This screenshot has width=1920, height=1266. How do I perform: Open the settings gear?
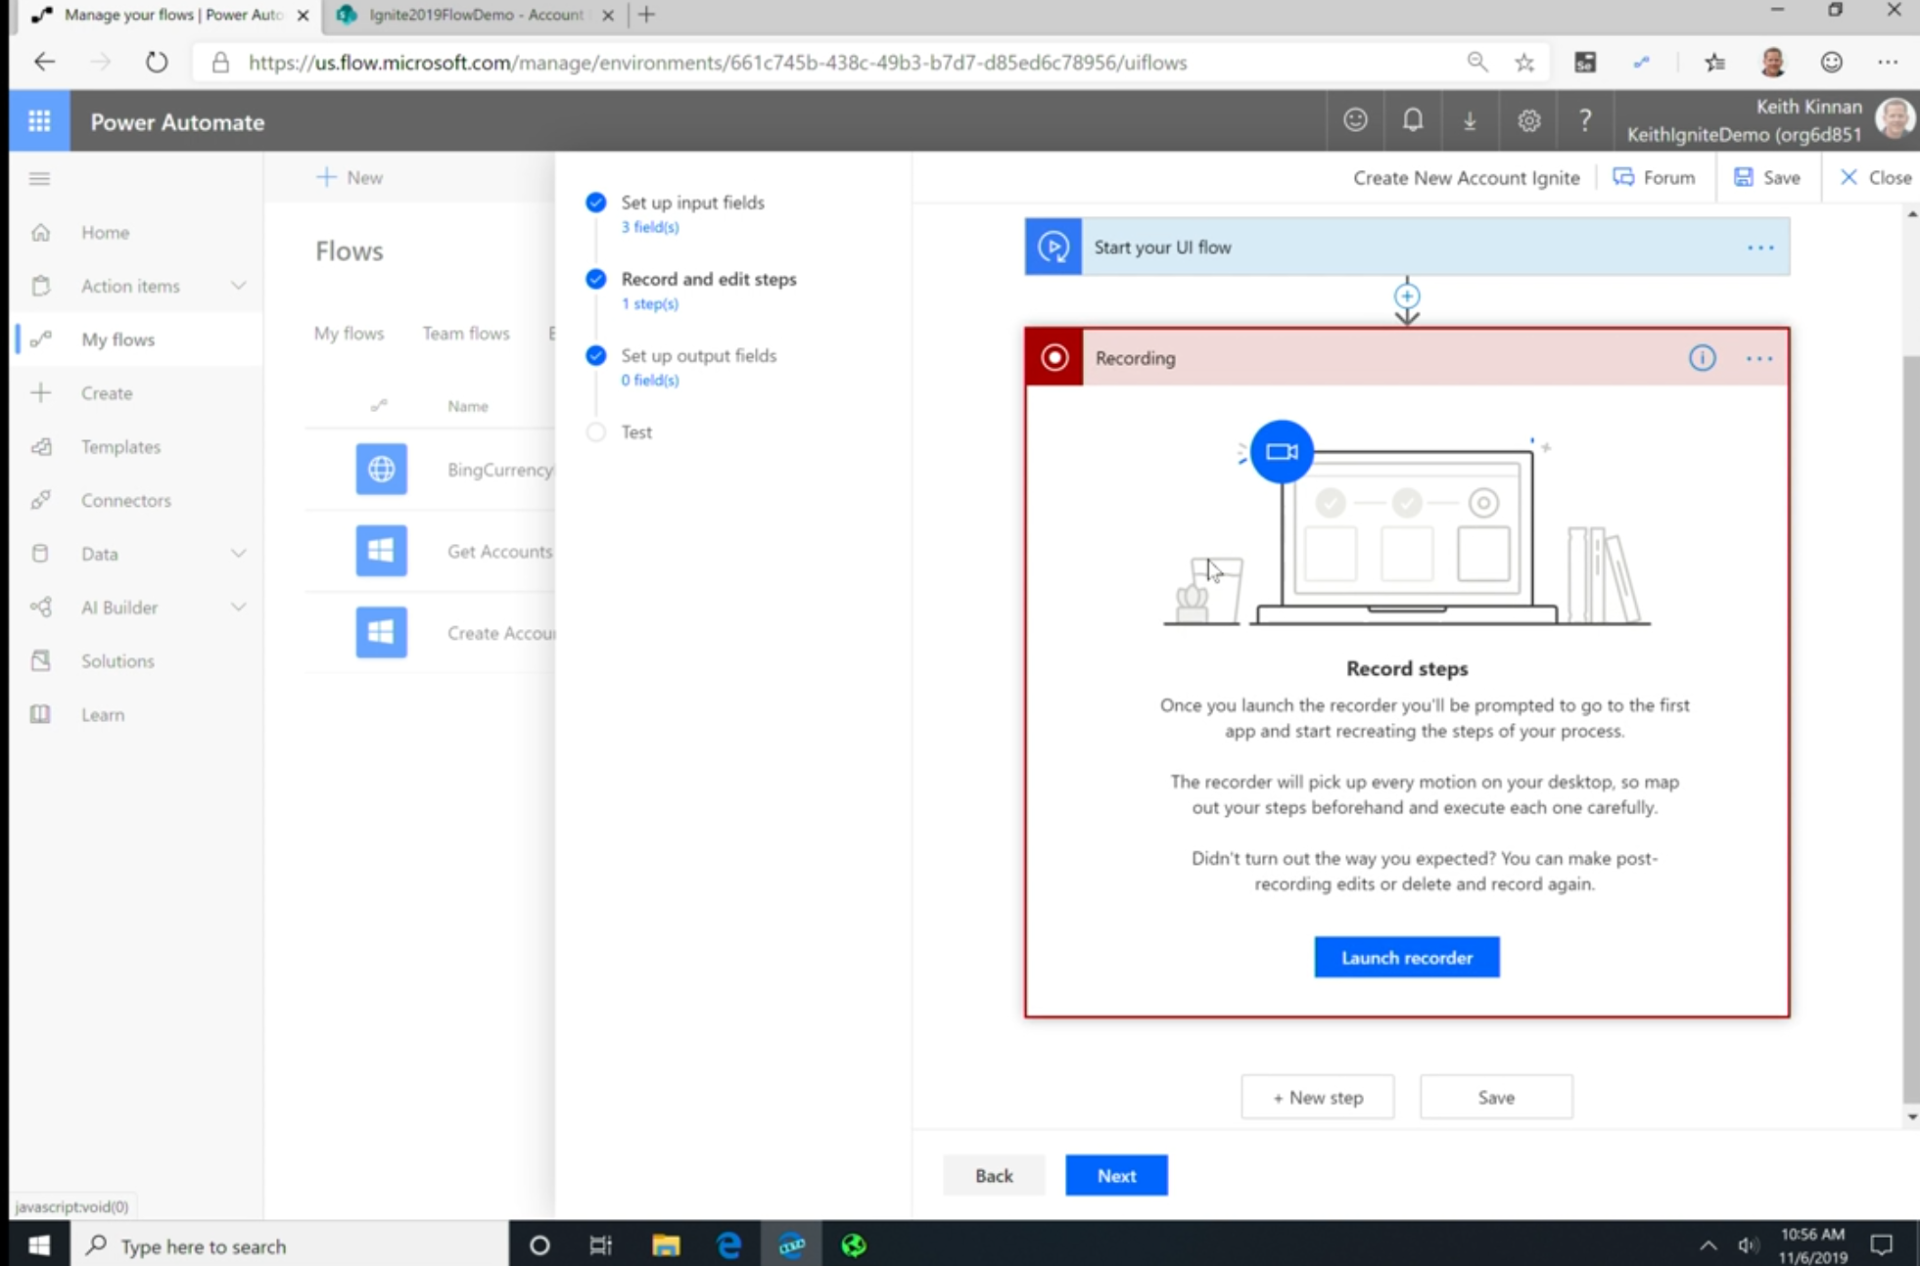[1528, 121]
